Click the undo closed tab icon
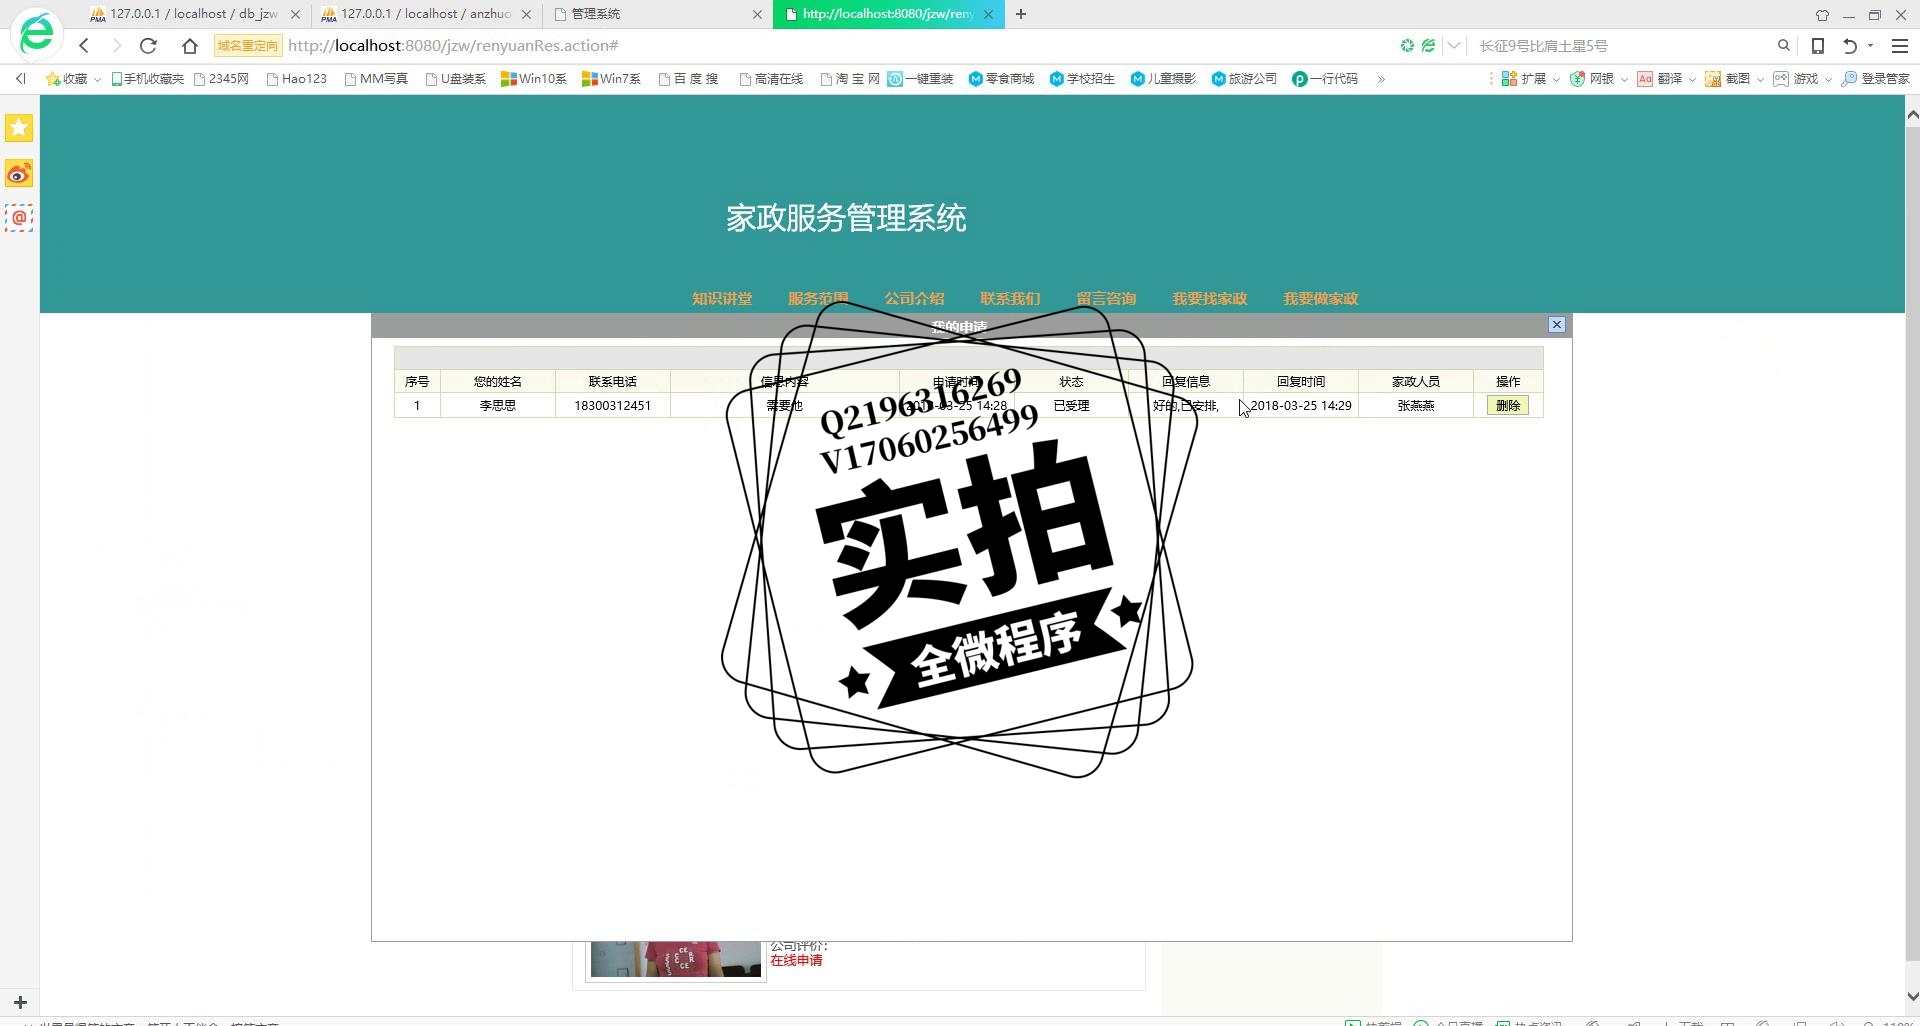Screen dimensions: 1920x1026 (1850, 45)
